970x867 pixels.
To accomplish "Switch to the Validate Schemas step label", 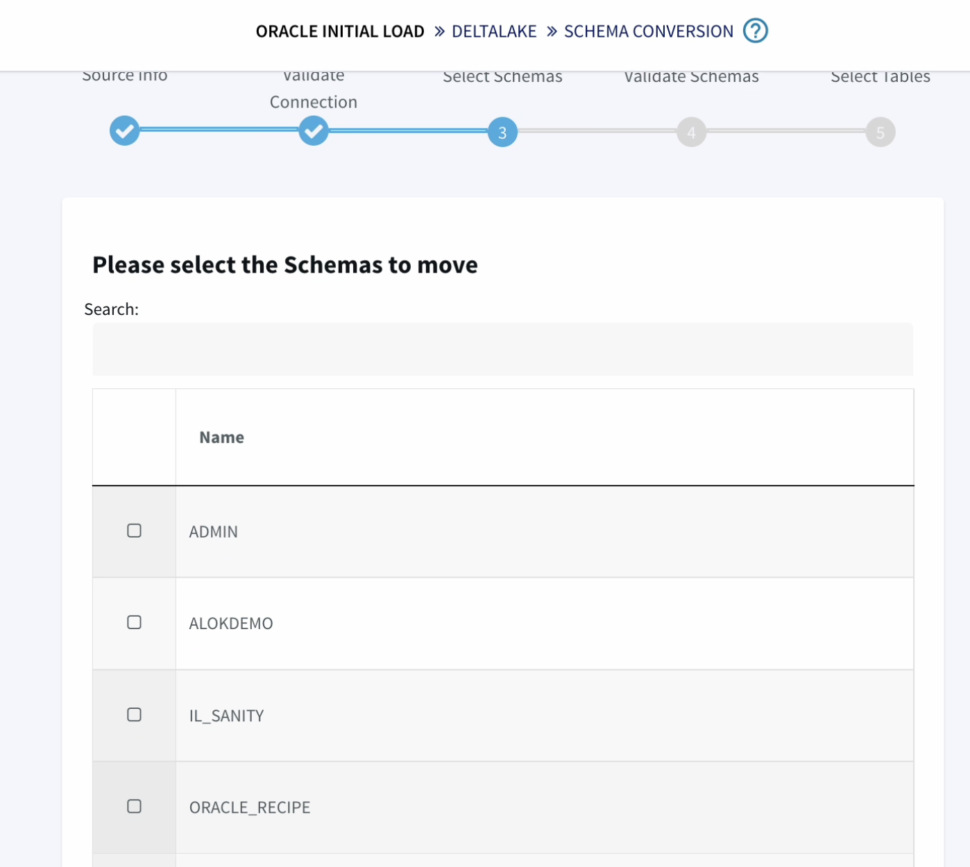I will [x=691, y=77].
